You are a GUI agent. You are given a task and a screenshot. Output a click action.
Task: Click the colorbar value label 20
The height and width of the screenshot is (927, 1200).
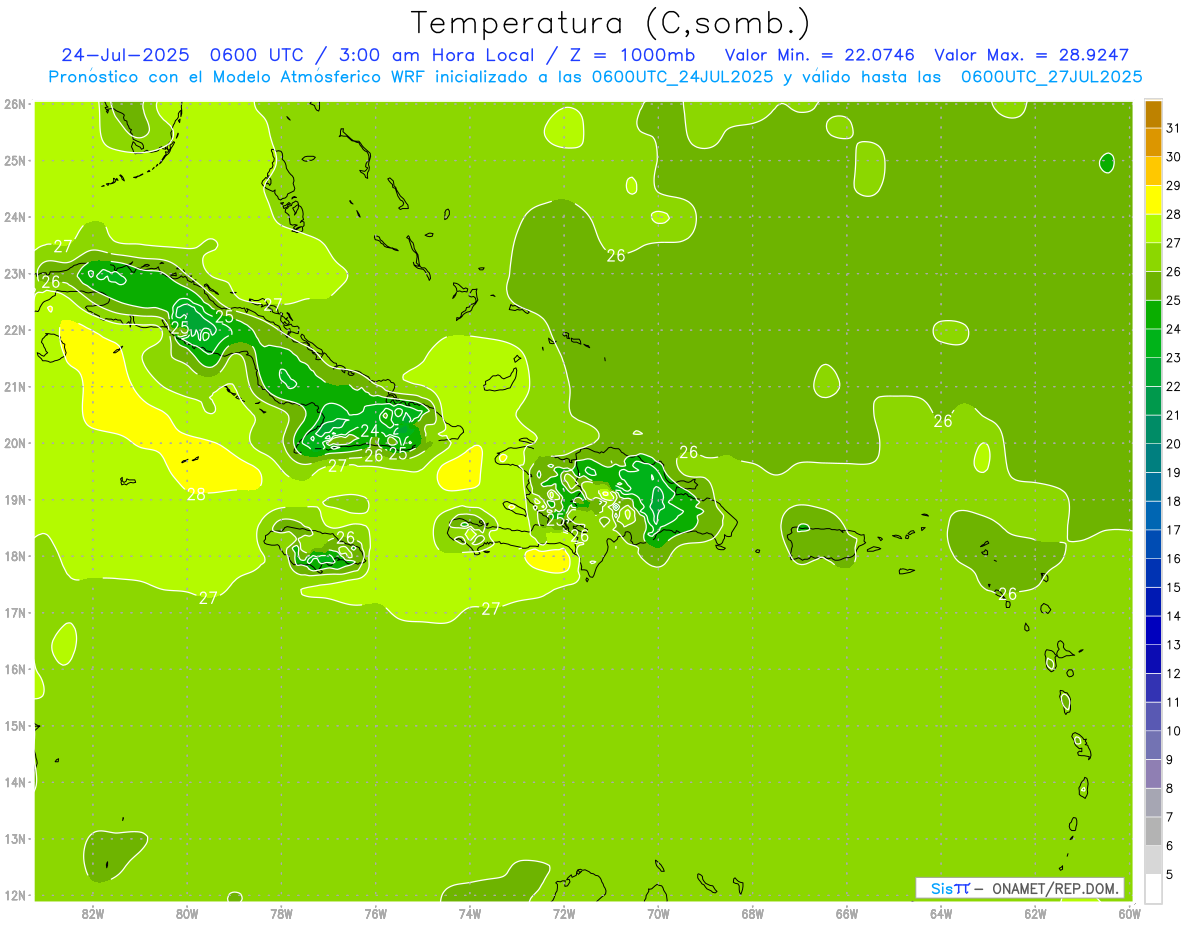(x=1174, y=444)
